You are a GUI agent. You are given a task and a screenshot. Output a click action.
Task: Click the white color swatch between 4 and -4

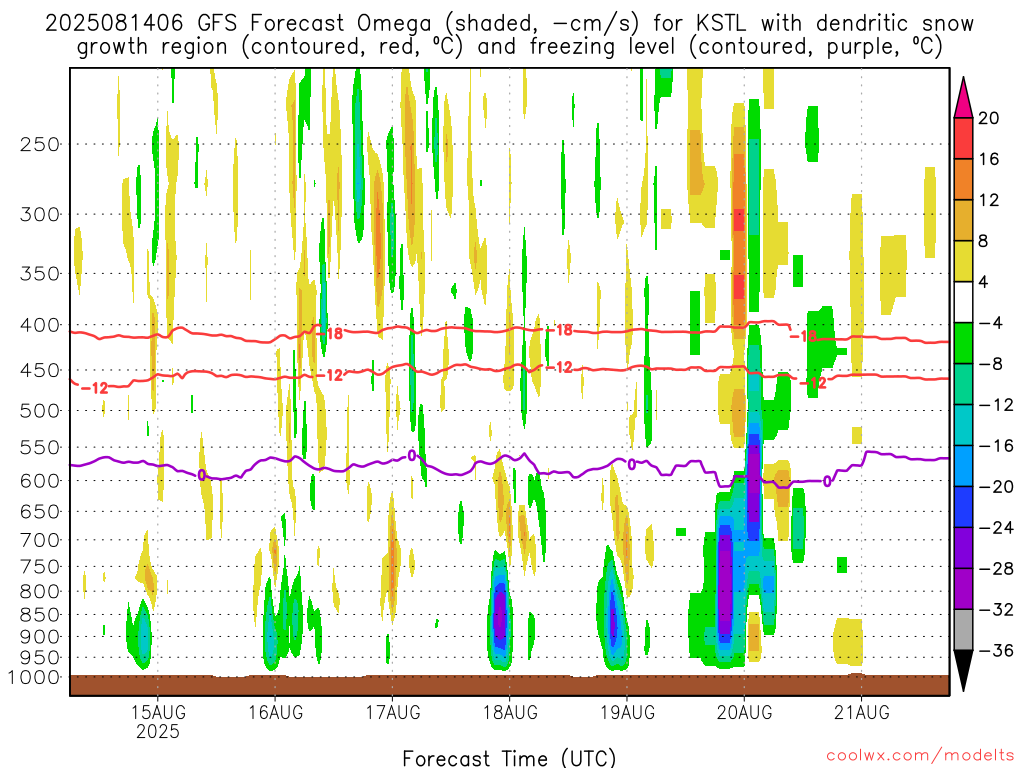(963, 302)
